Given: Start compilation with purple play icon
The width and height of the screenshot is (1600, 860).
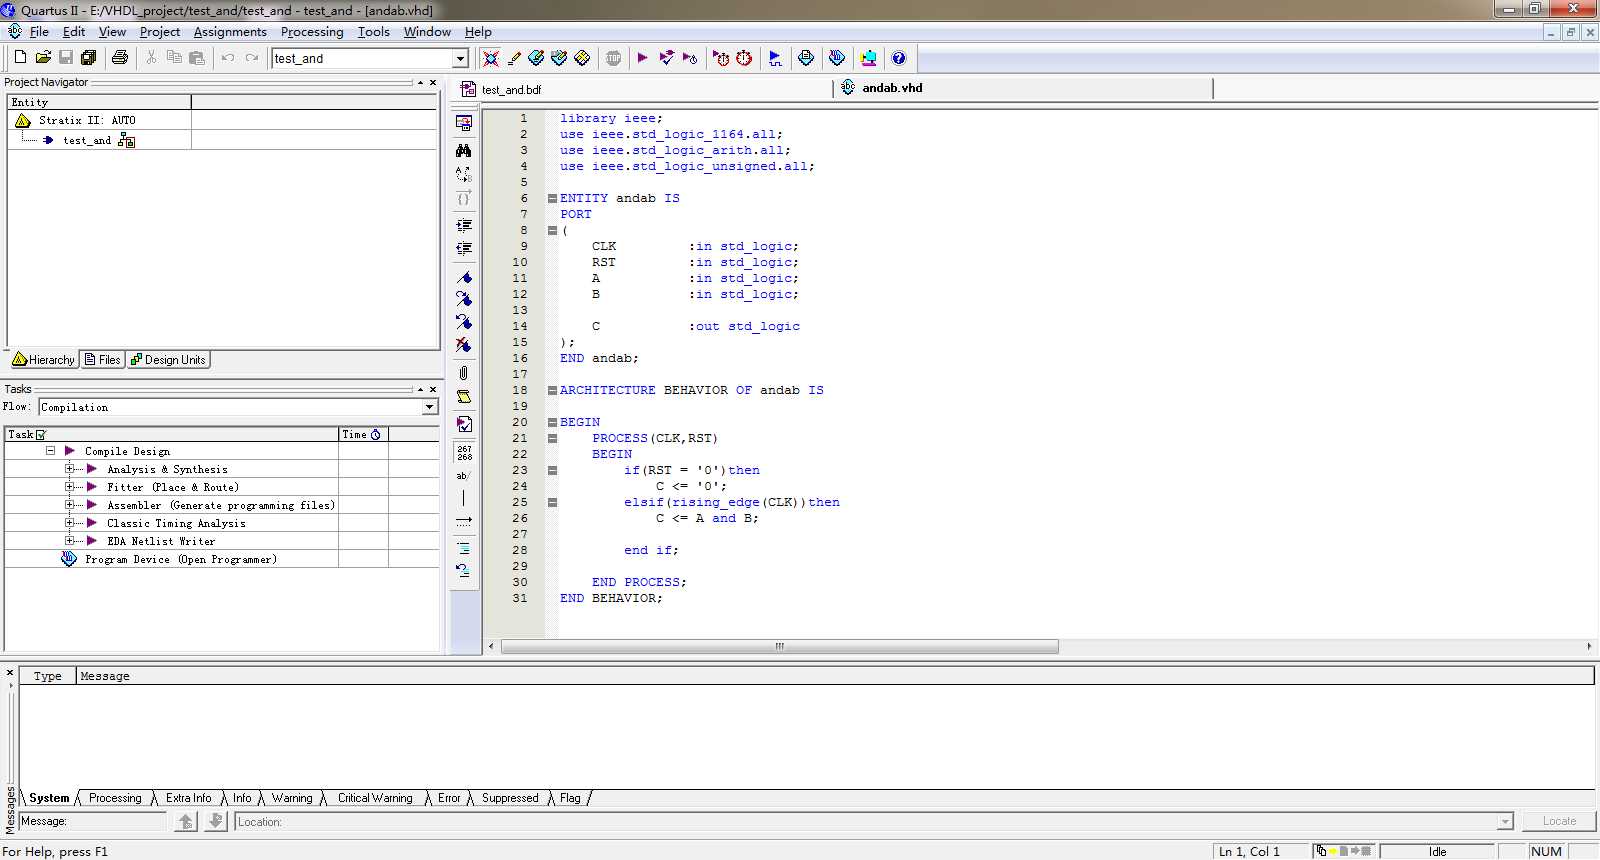Looking at the screenshot, I should [x=642, y=58].
